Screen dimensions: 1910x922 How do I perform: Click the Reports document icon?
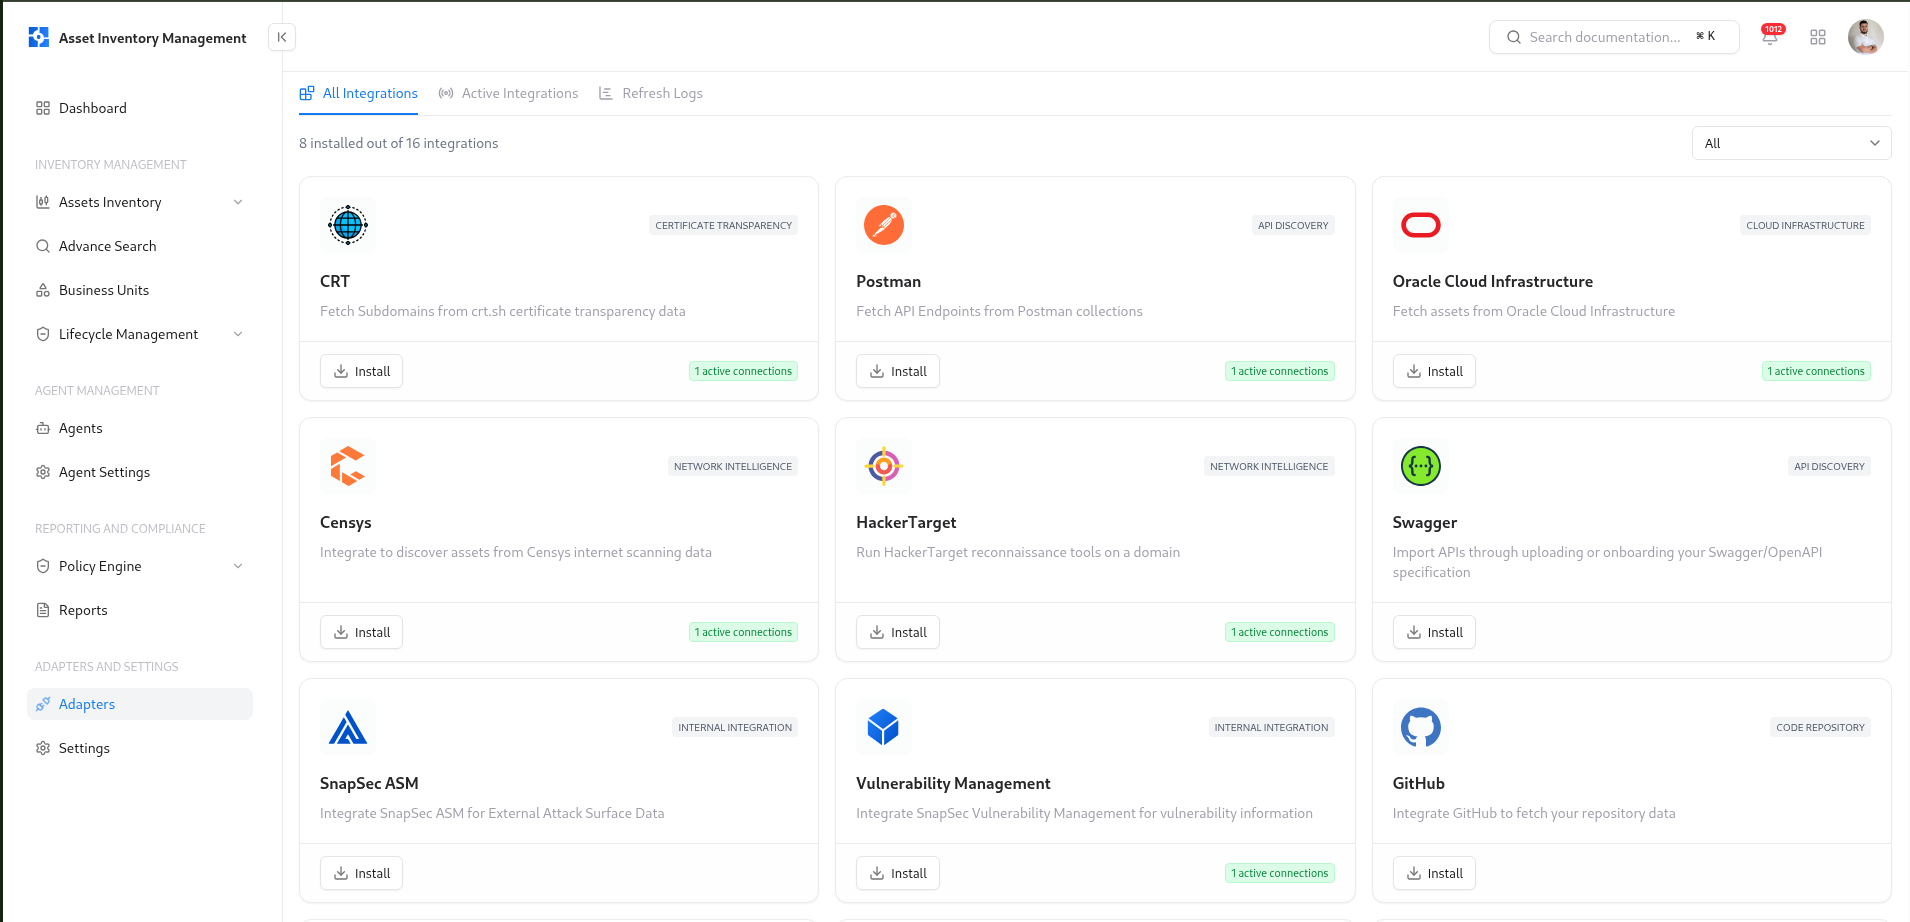point(43,610)
